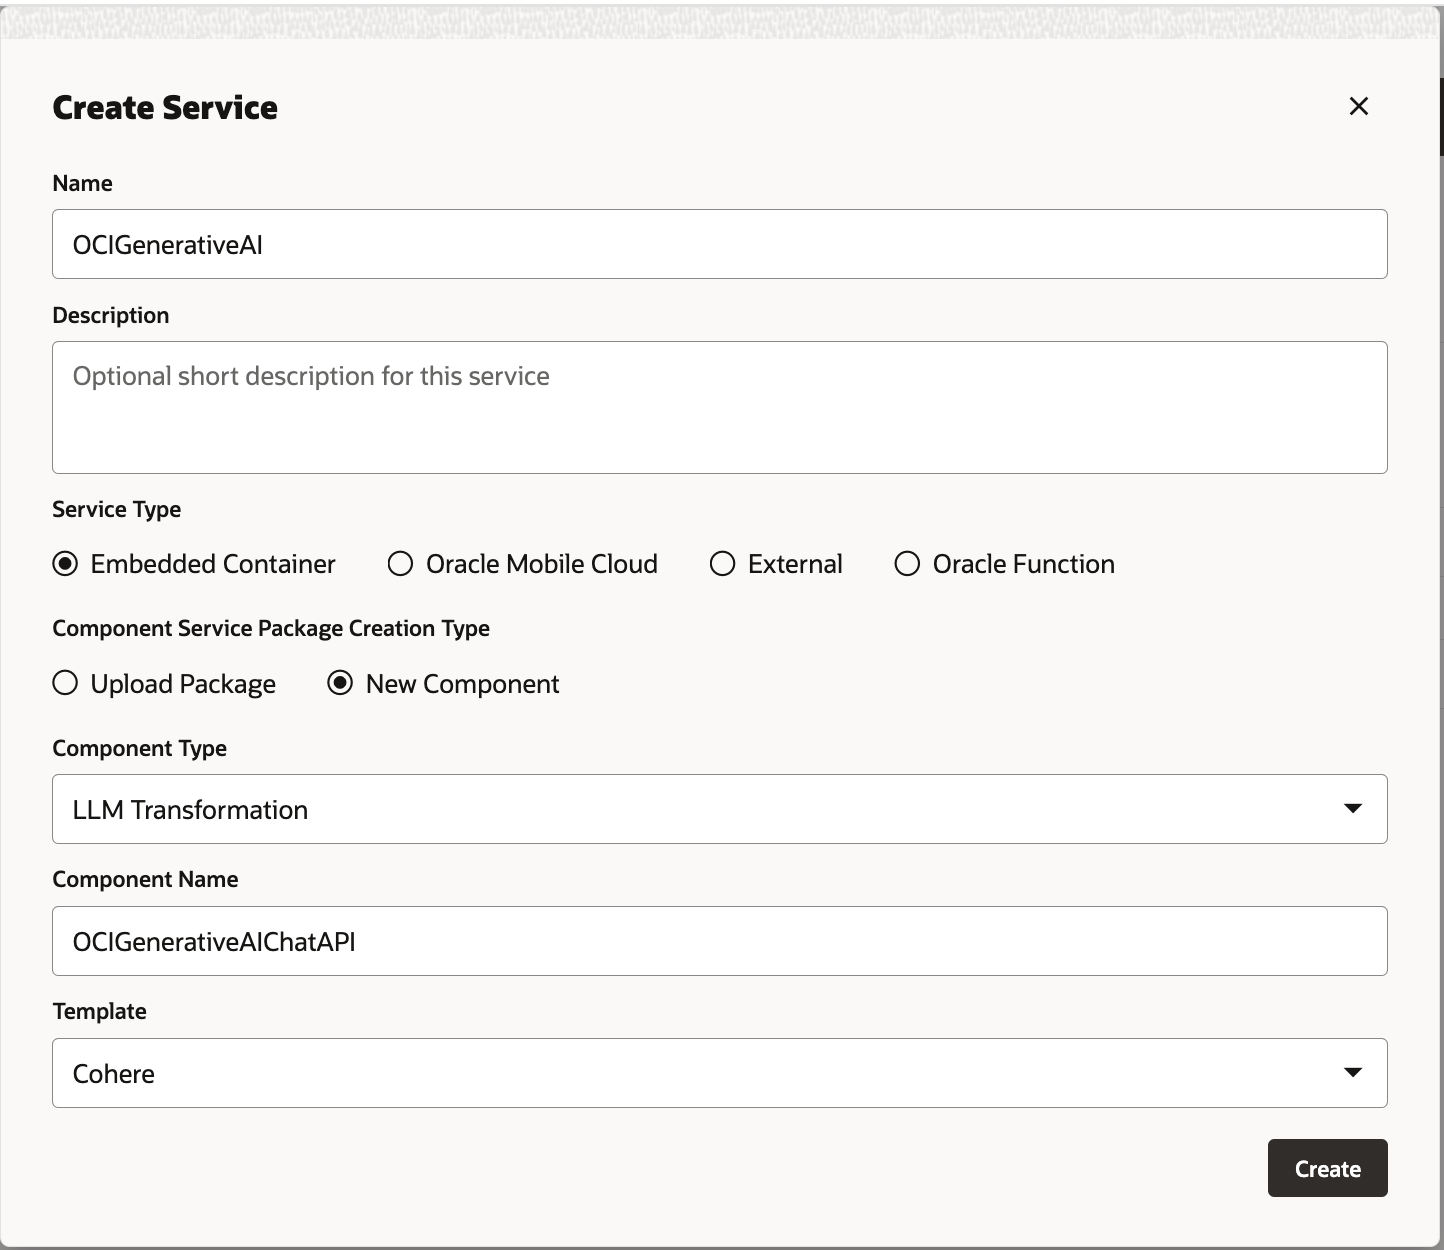This screenshot has height=1250, width=1444.
Task: Select the New Component radio button
Action: point(341,684)
